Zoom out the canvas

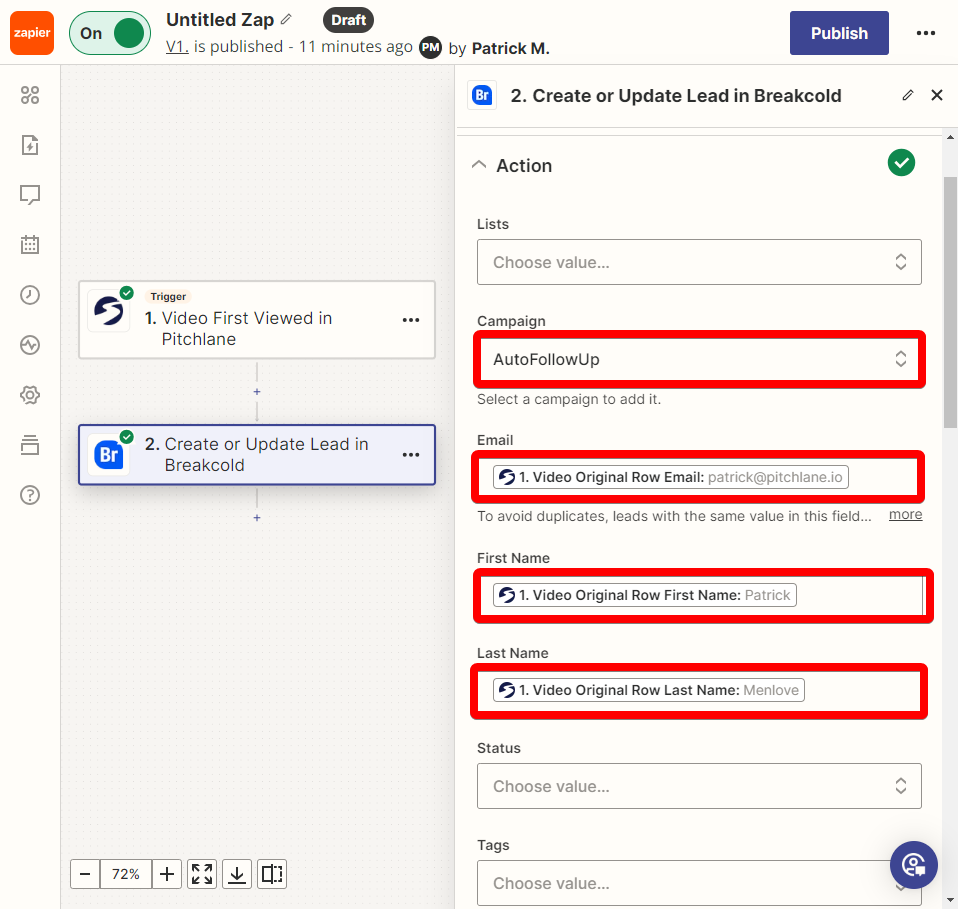click(85, 874)
